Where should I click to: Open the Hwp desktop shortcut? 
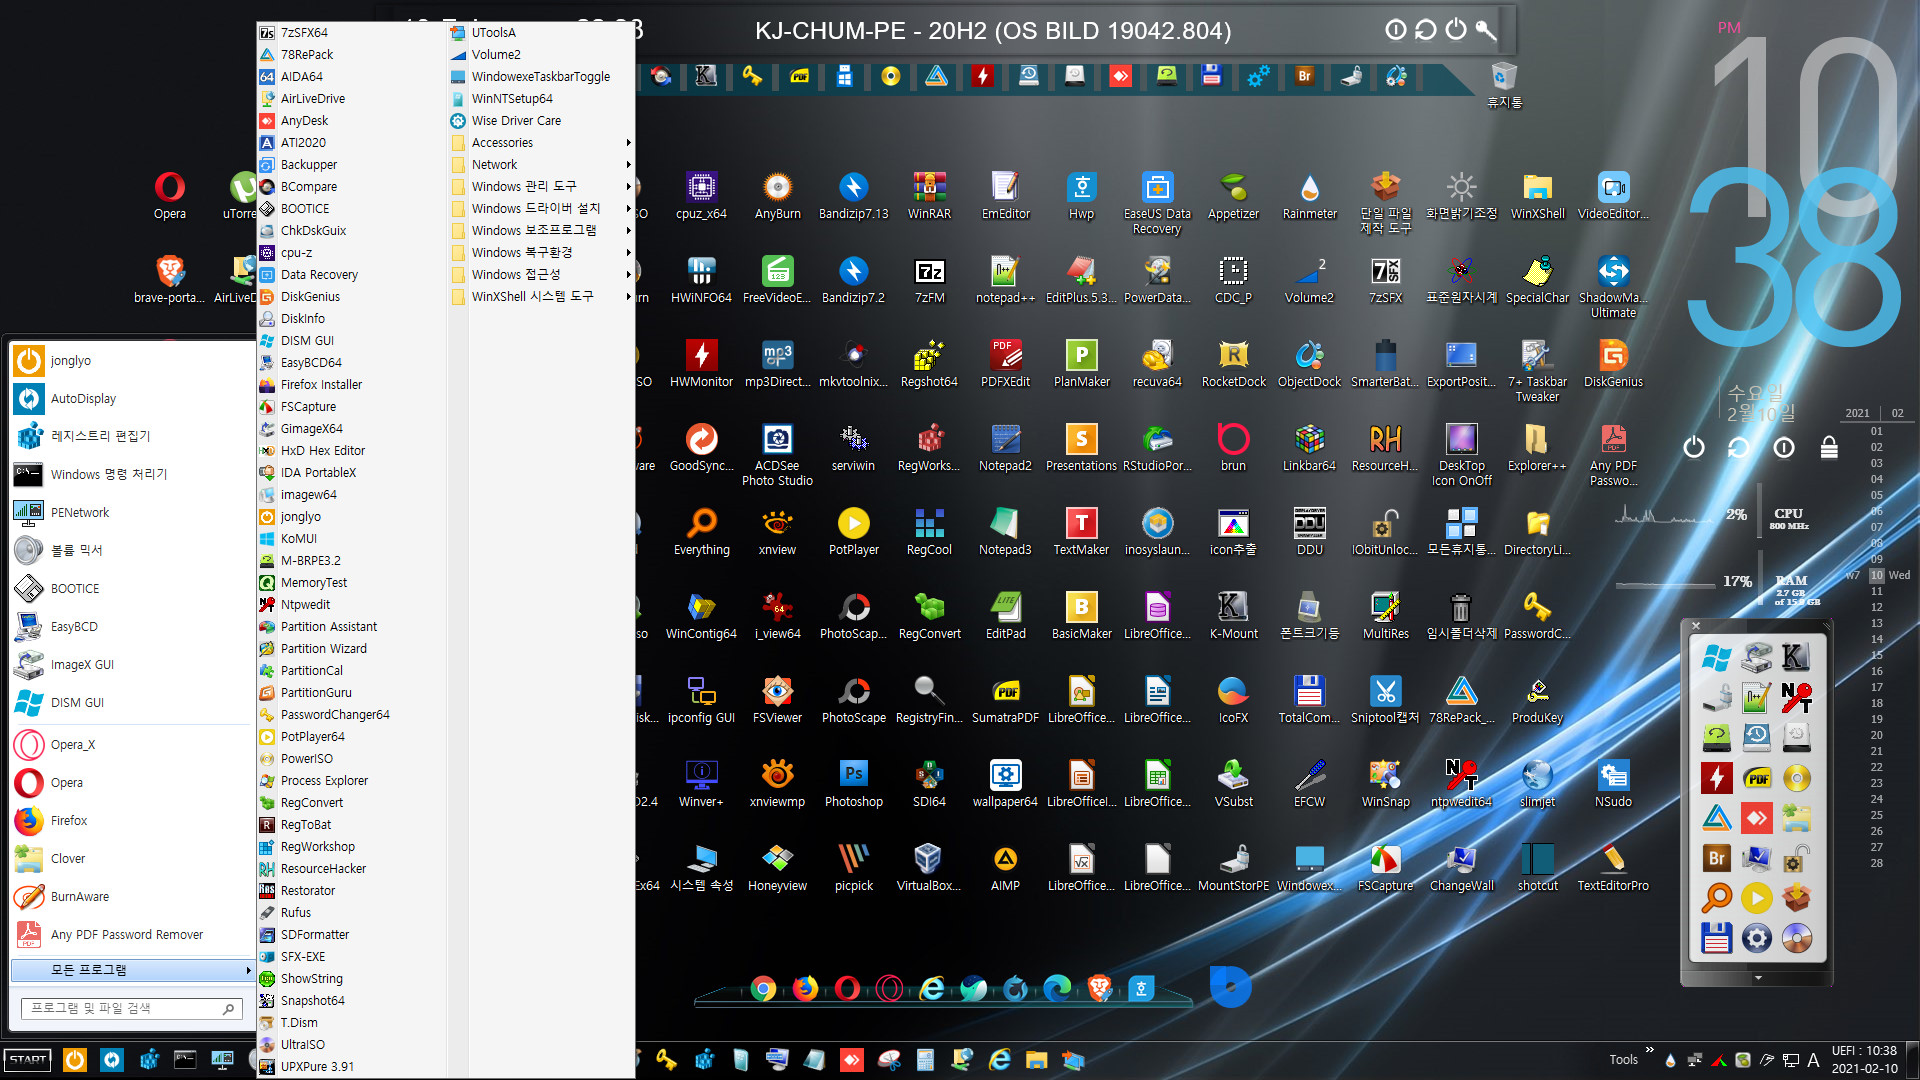tap(1081, 195)
